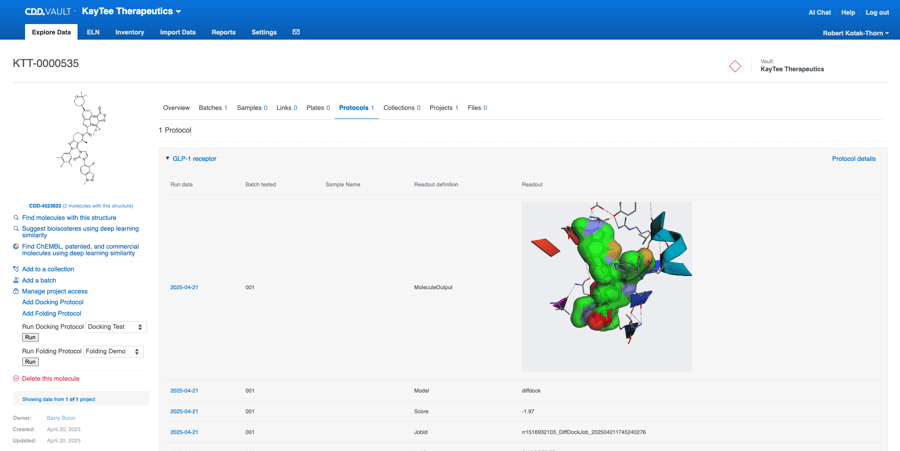Image resolution: width=900 pixels, height=451 pixels.
Task: Click the red diamond vault icon
Action: tap(735, 66)
